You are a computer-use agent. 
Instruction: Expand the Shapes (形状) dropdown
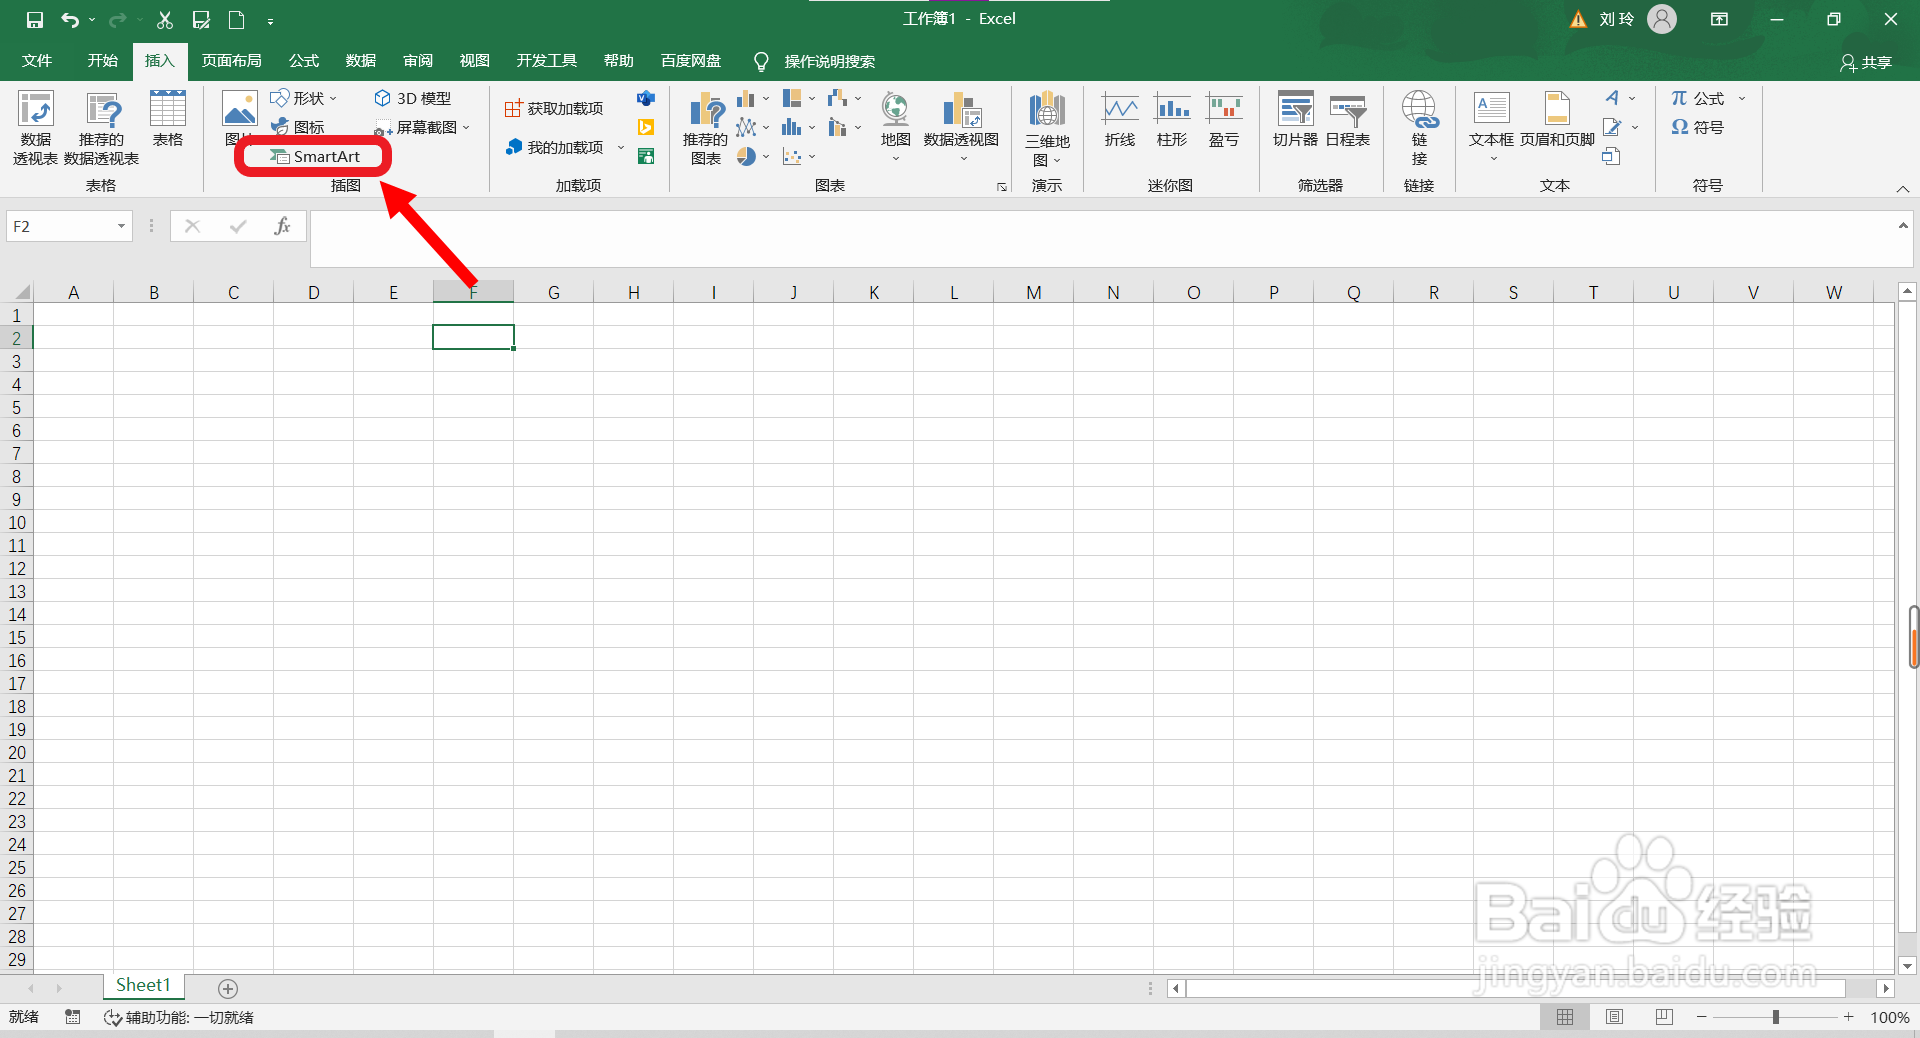point(333,98)
